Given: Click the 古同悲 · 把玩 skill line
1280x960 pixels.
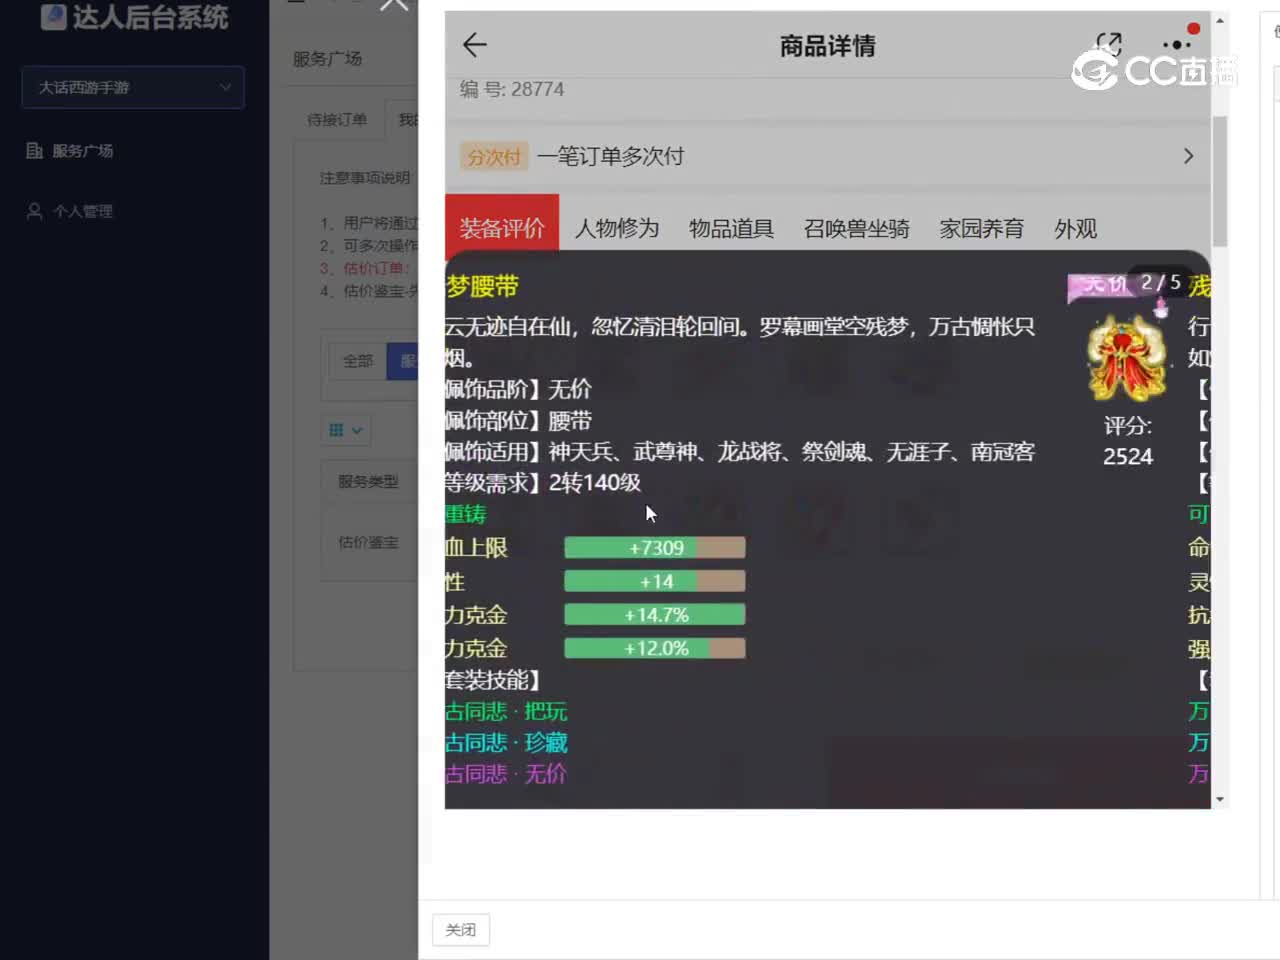Looking at the screenshot, I should [x=506, y=712].
